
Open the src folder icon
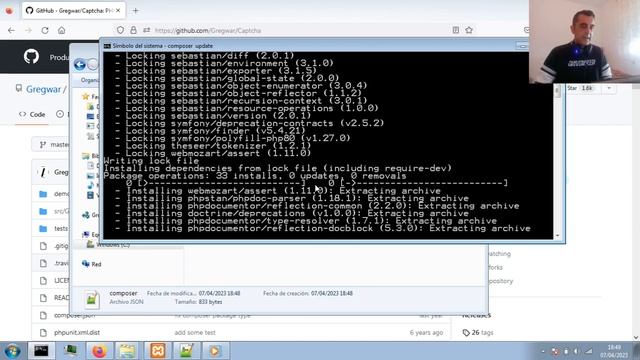[43, 211]
